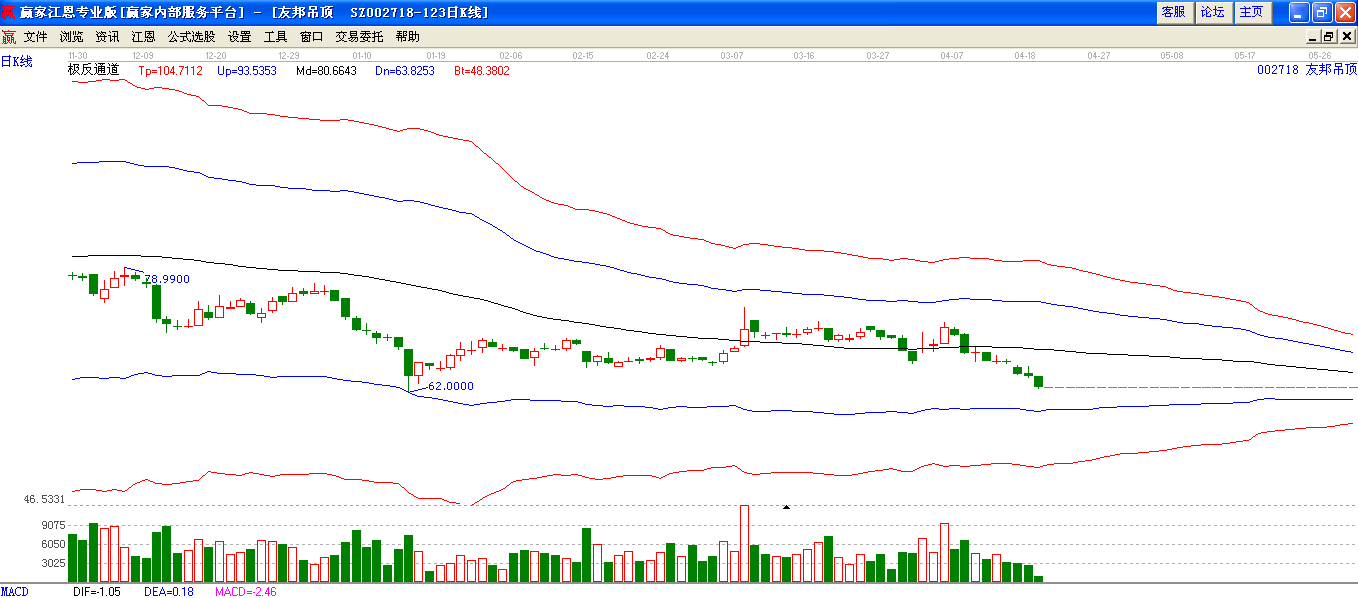Click the MACD indicator label
Viewport: 1358px width, 598px height.
tap(15, 592)
